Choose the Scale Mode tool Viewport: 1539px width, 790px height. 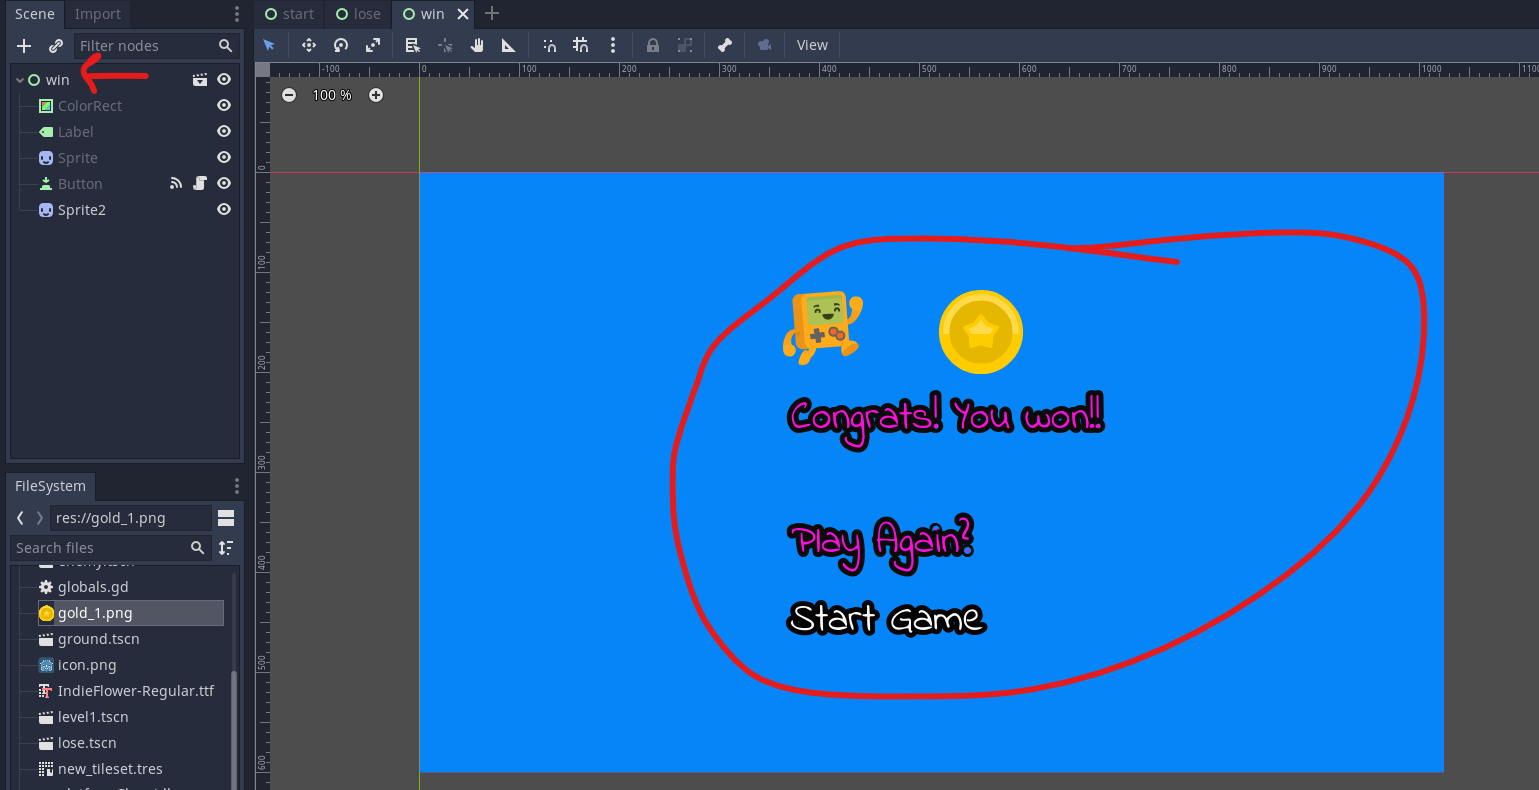pos(373,45)
